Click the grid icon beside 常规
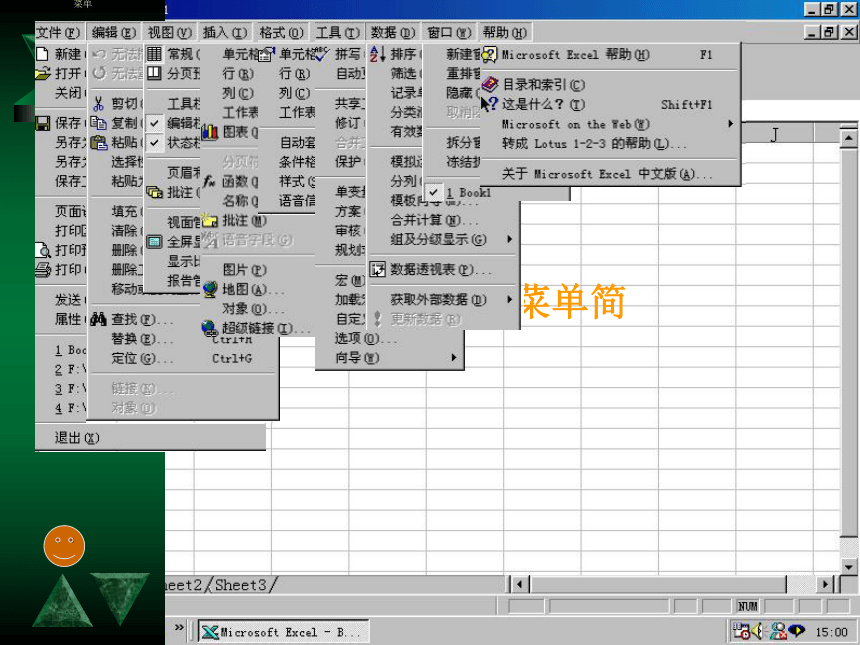 154,54
